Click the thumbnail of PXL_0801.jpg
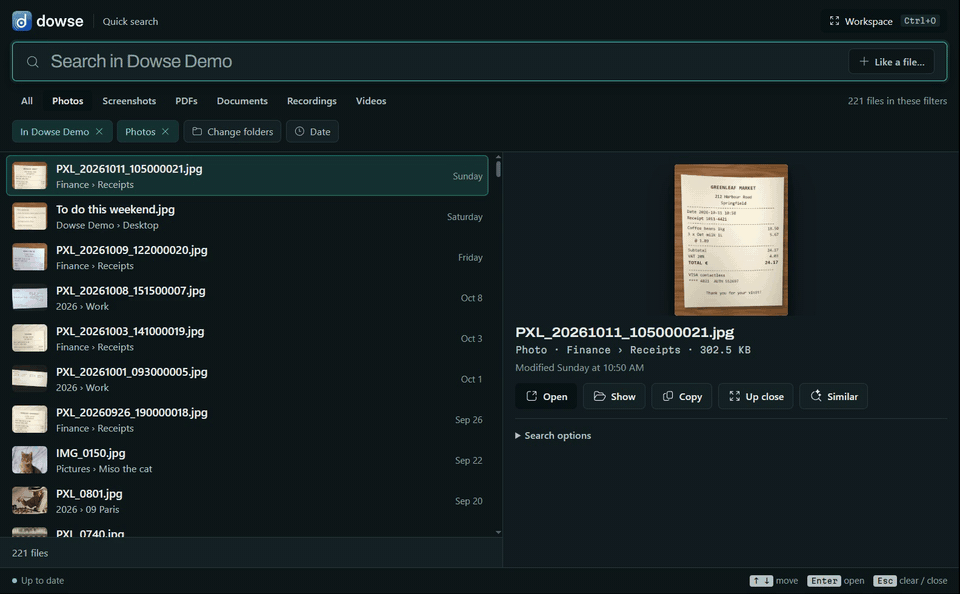The width and height of the screenshot is (960, 594). pyautogui.click(x=29, y=501)
